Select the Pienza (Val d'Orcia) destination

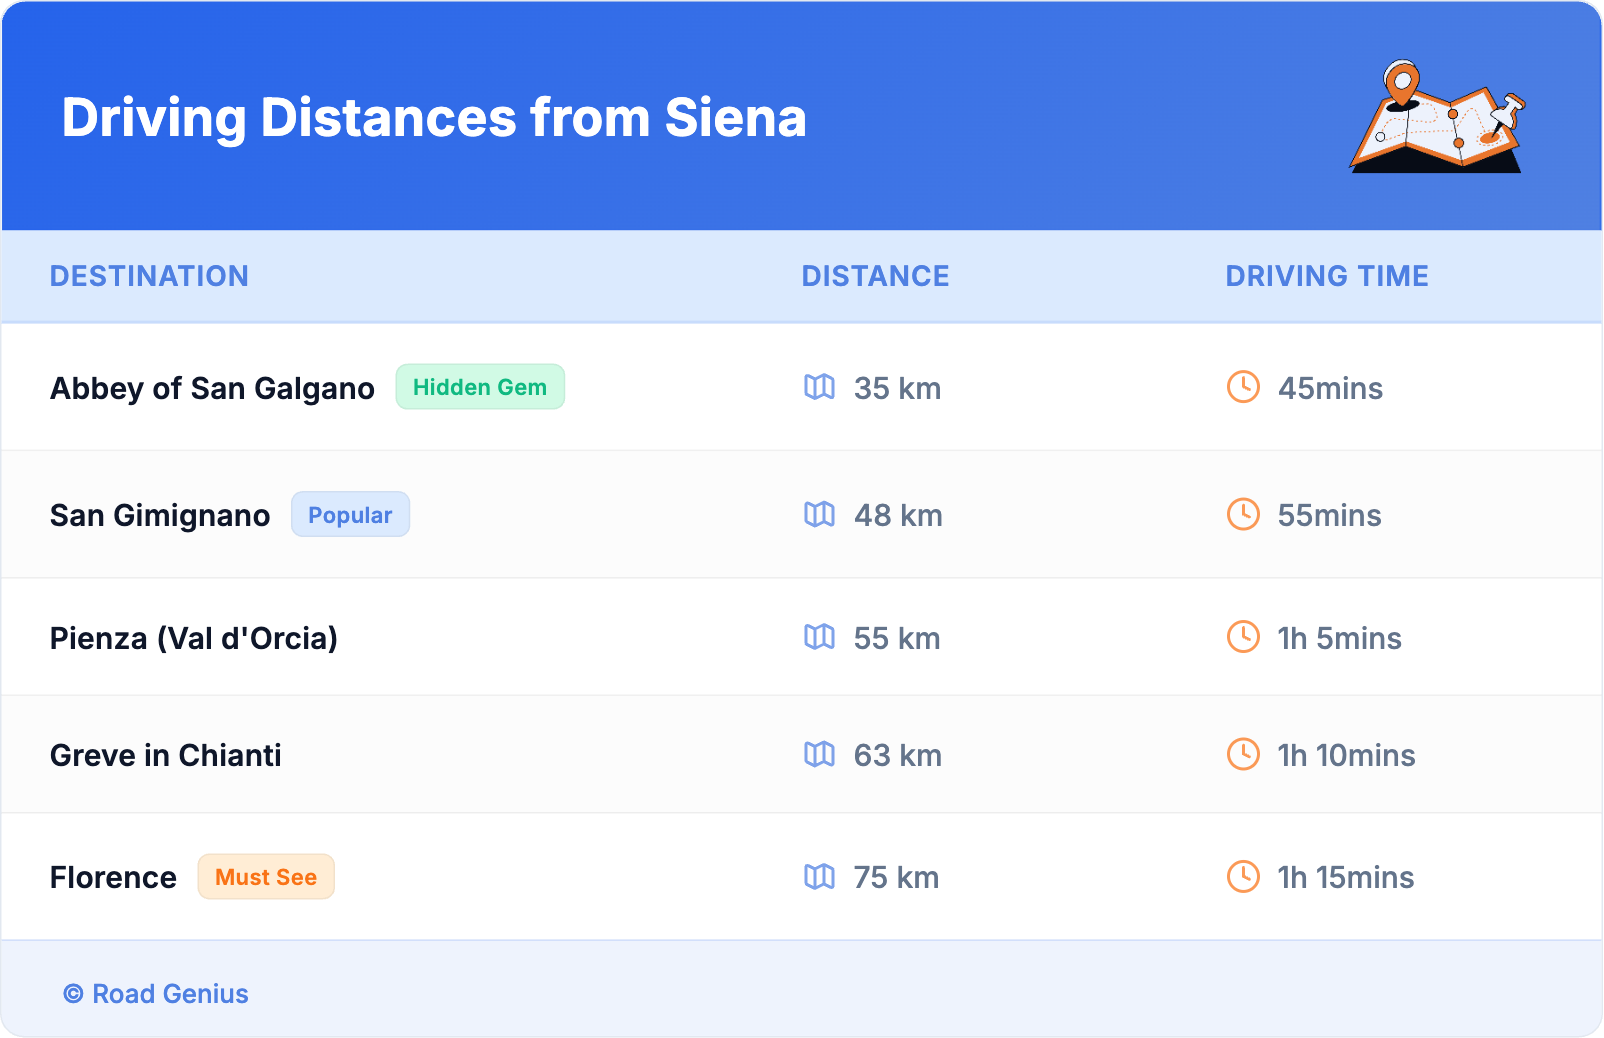click(x=194, y=638)
